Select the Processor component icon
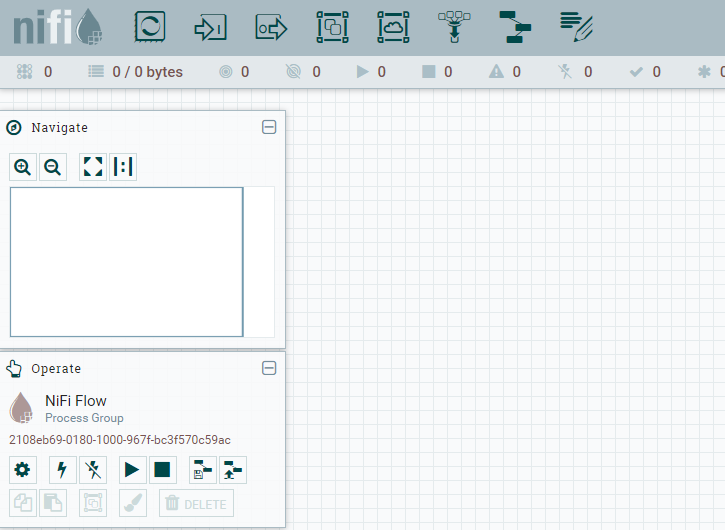Screen dimensions: 725x530 point(149,27)
